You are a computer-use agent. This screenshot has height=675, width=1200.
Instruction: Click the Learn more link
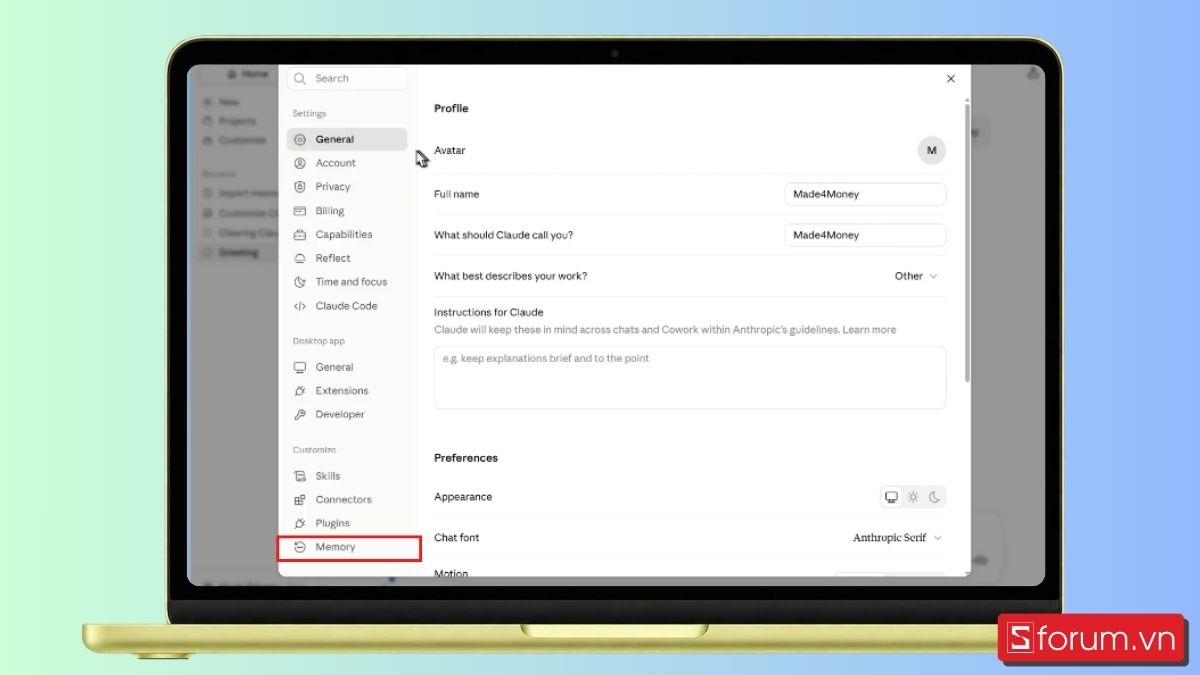pos(869,330)
